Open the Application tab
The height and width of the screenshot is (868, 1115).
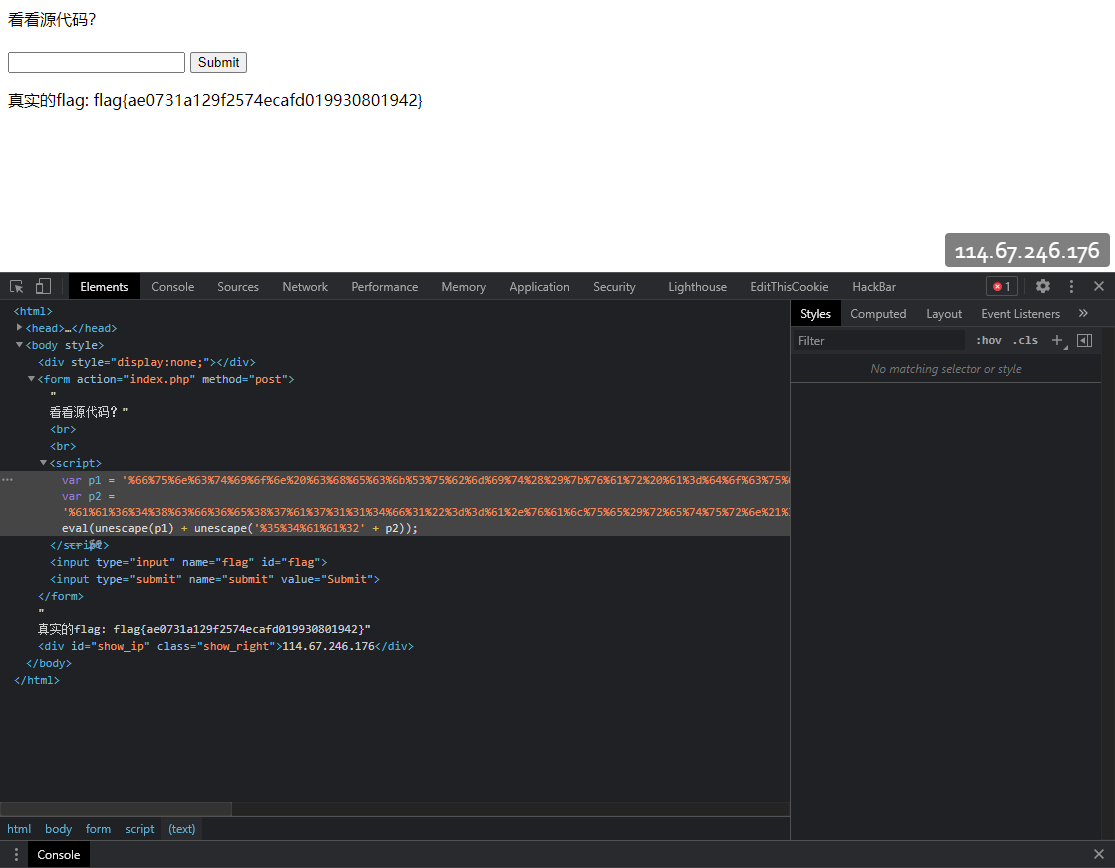540,286
